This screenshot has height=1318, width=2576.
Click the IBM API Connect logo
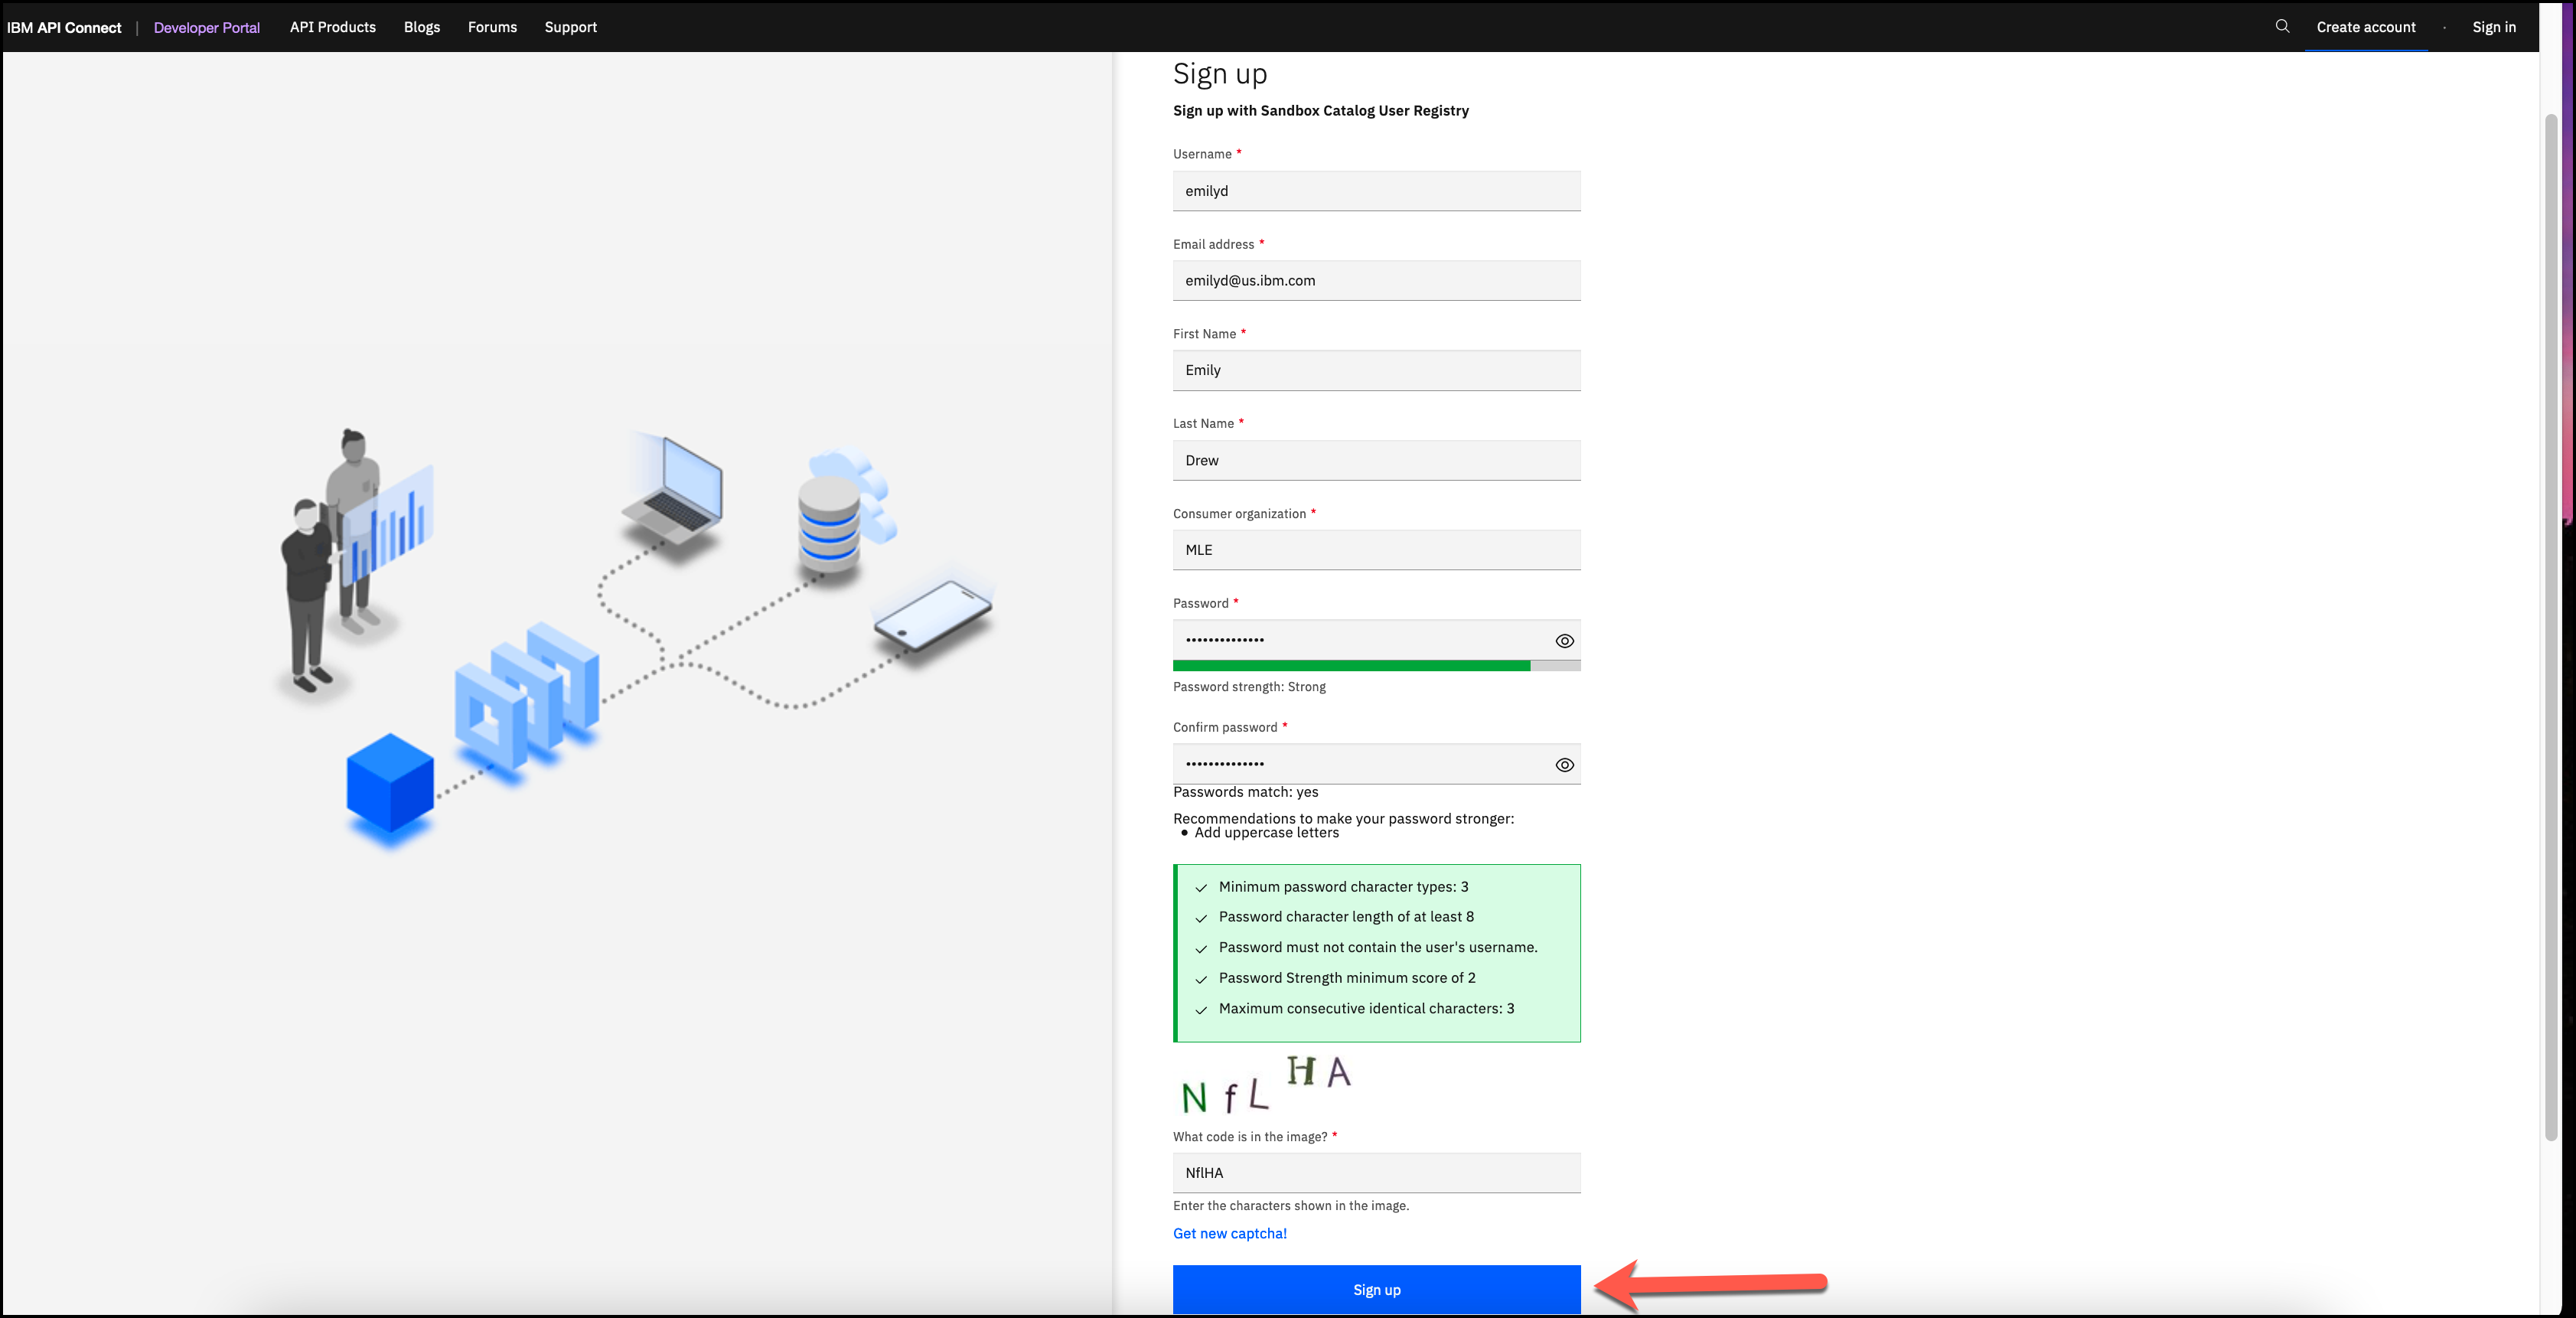coord(64,27)
